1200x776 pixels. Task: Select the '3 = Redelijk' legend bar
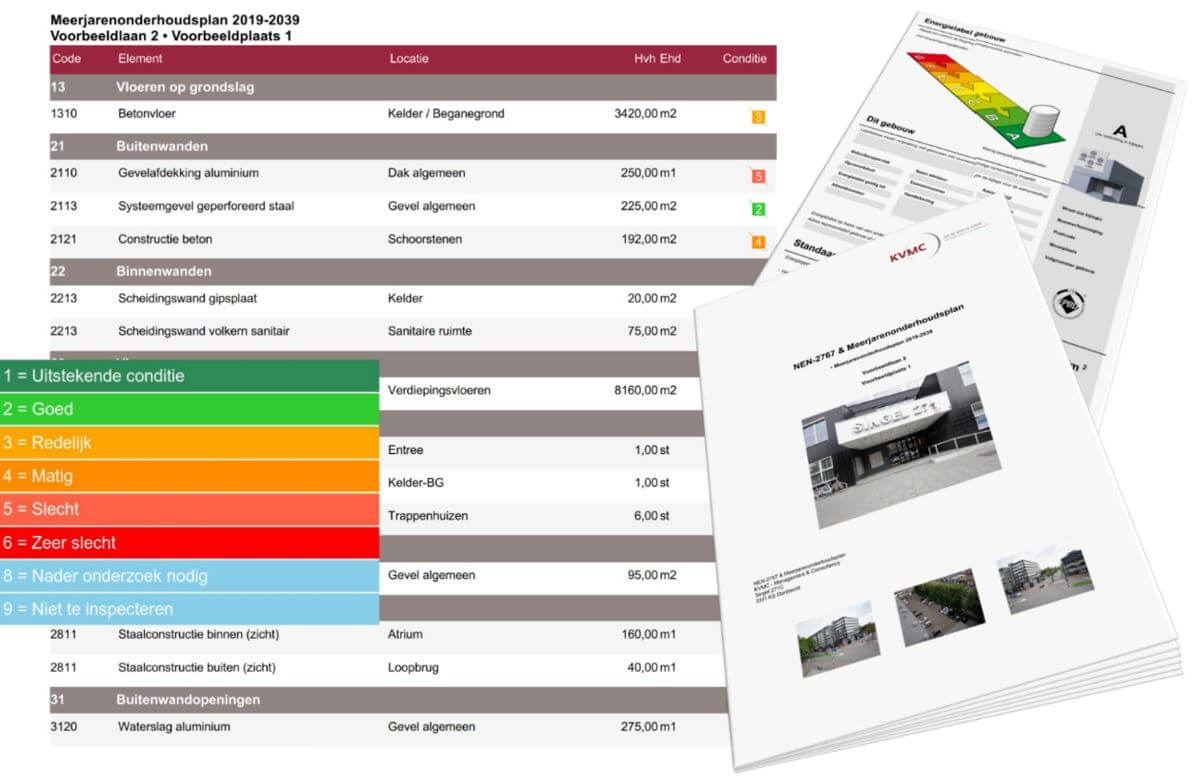190,443
